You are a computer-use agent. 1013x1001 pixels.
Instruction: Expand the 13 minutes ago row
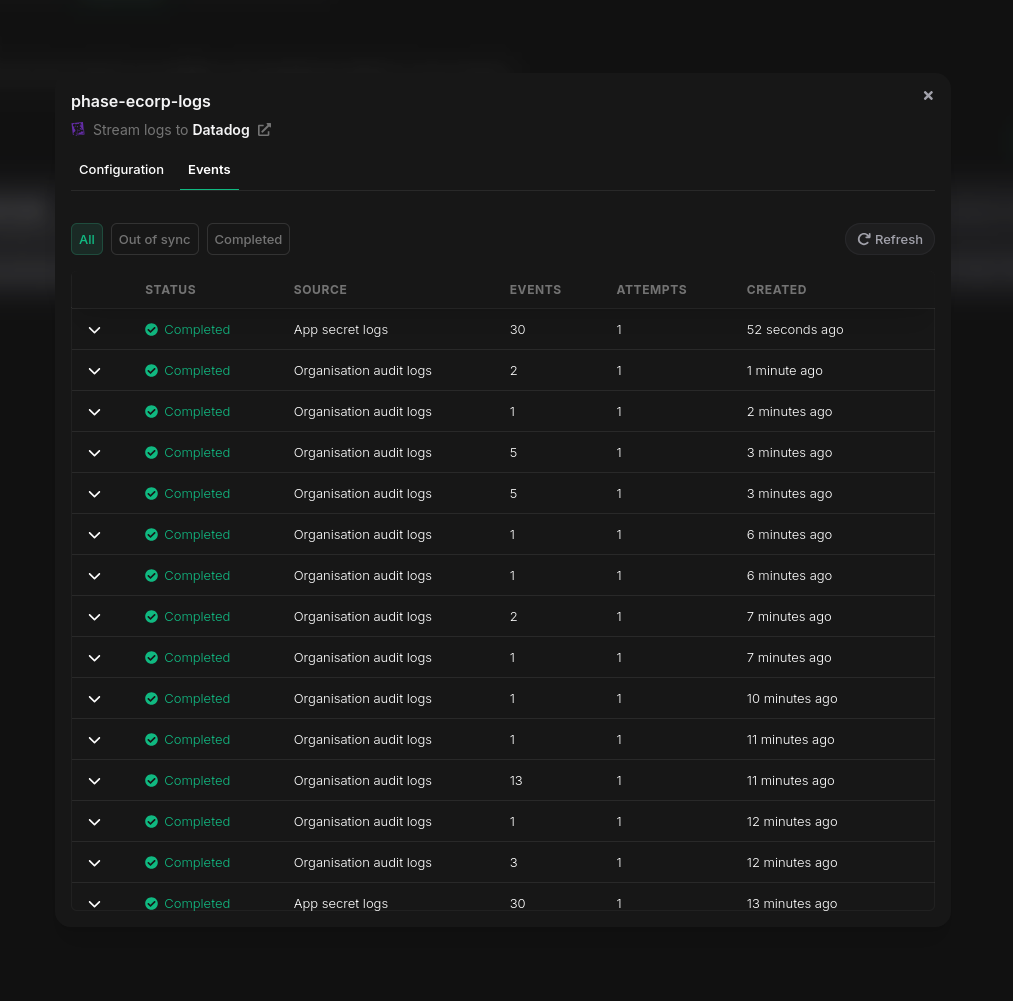[x=94, y=903]
